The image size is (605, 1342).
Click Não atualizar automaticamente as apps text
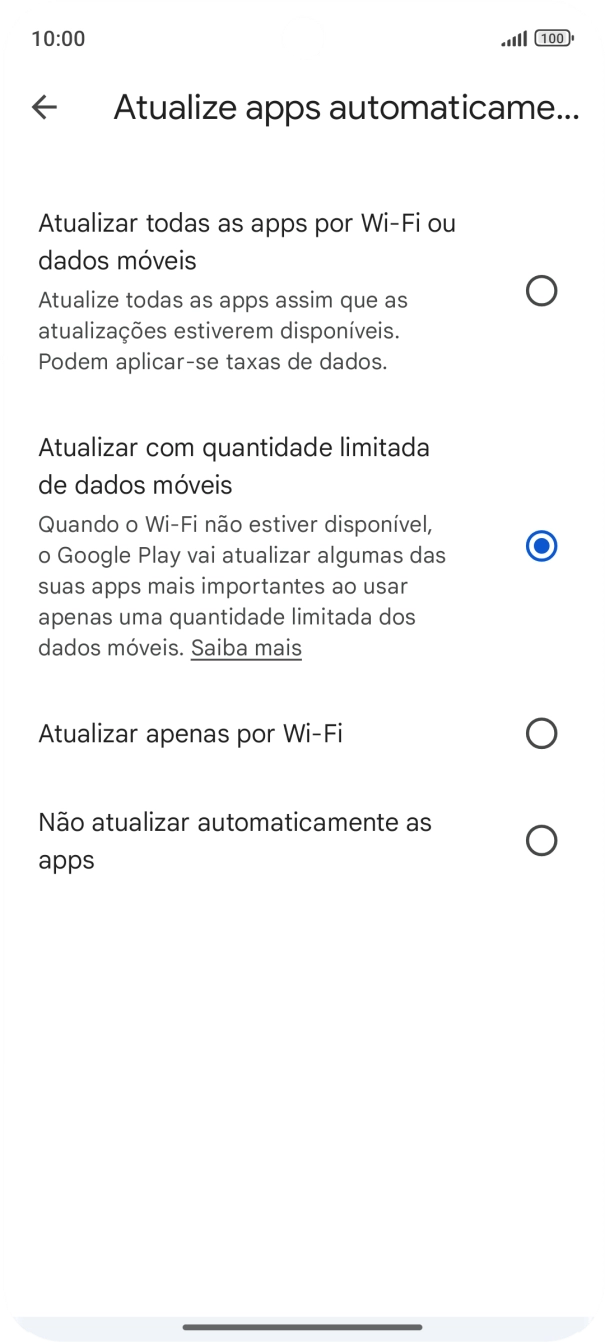[234, 840]
